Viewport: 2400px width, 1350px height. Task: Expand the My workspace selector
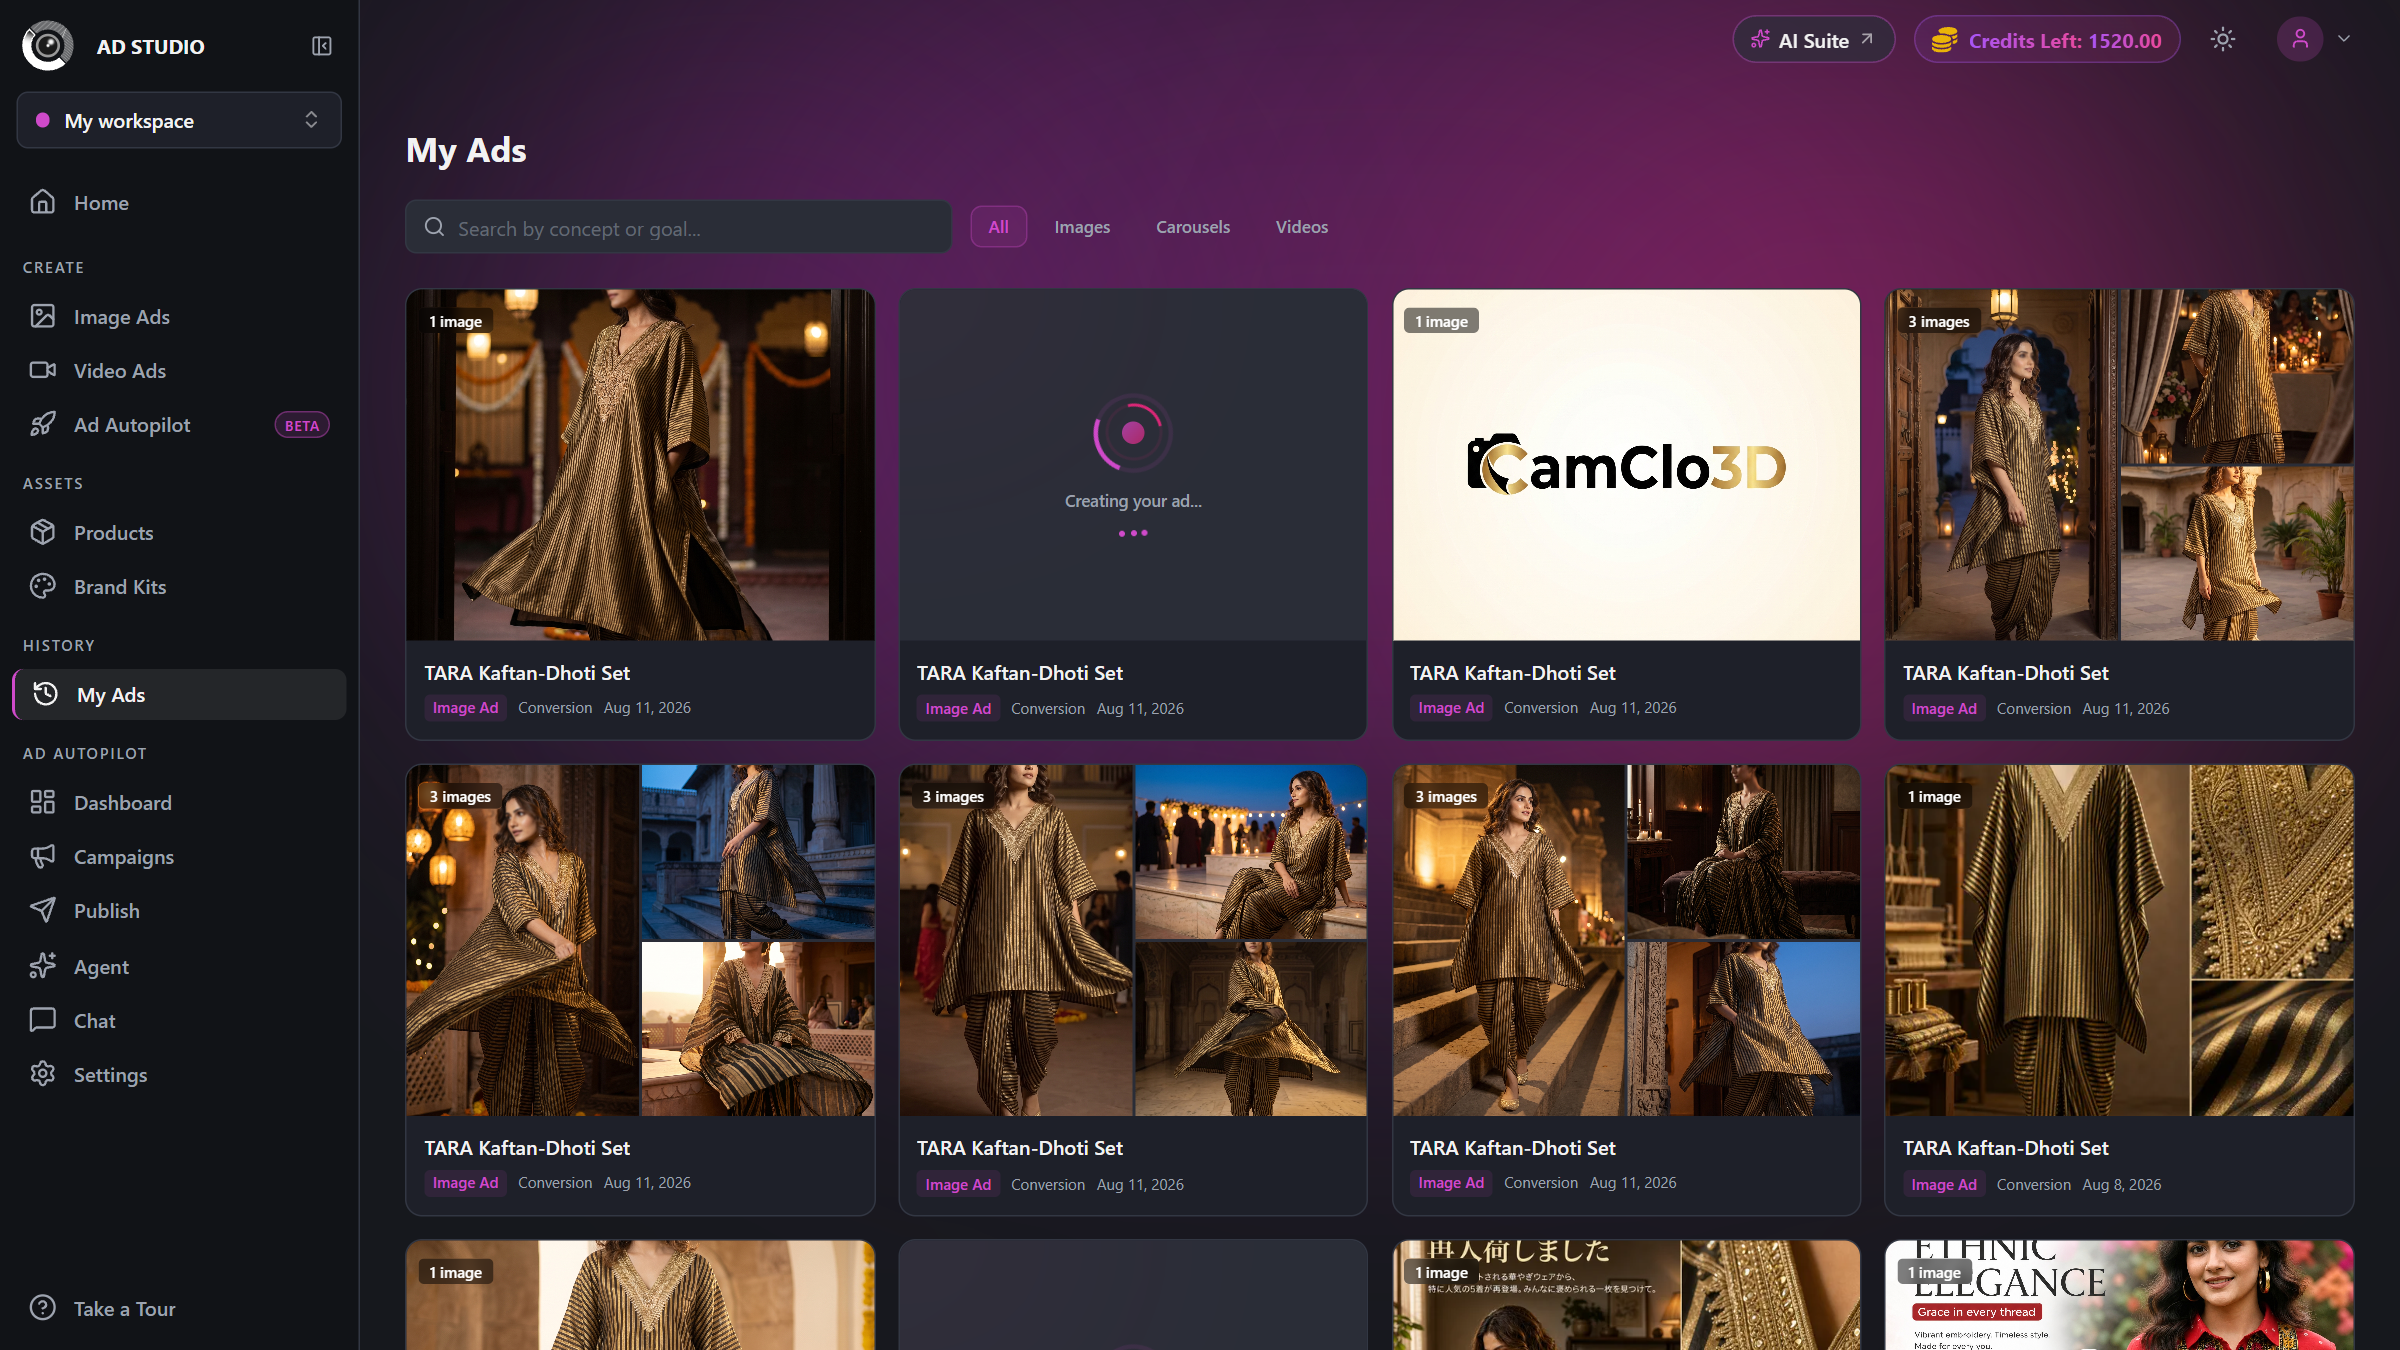coord(179,120)
